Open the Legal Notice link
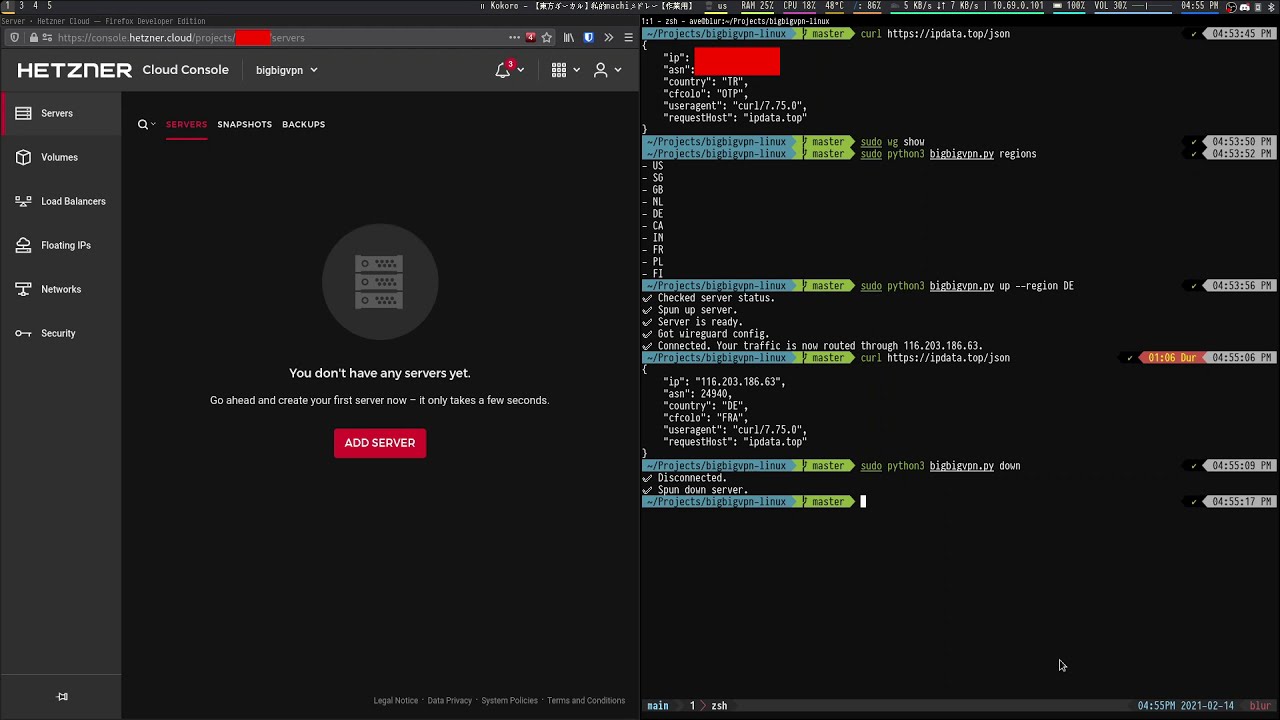The width and height of the screenshot is (1280, 720). [396, 700]
